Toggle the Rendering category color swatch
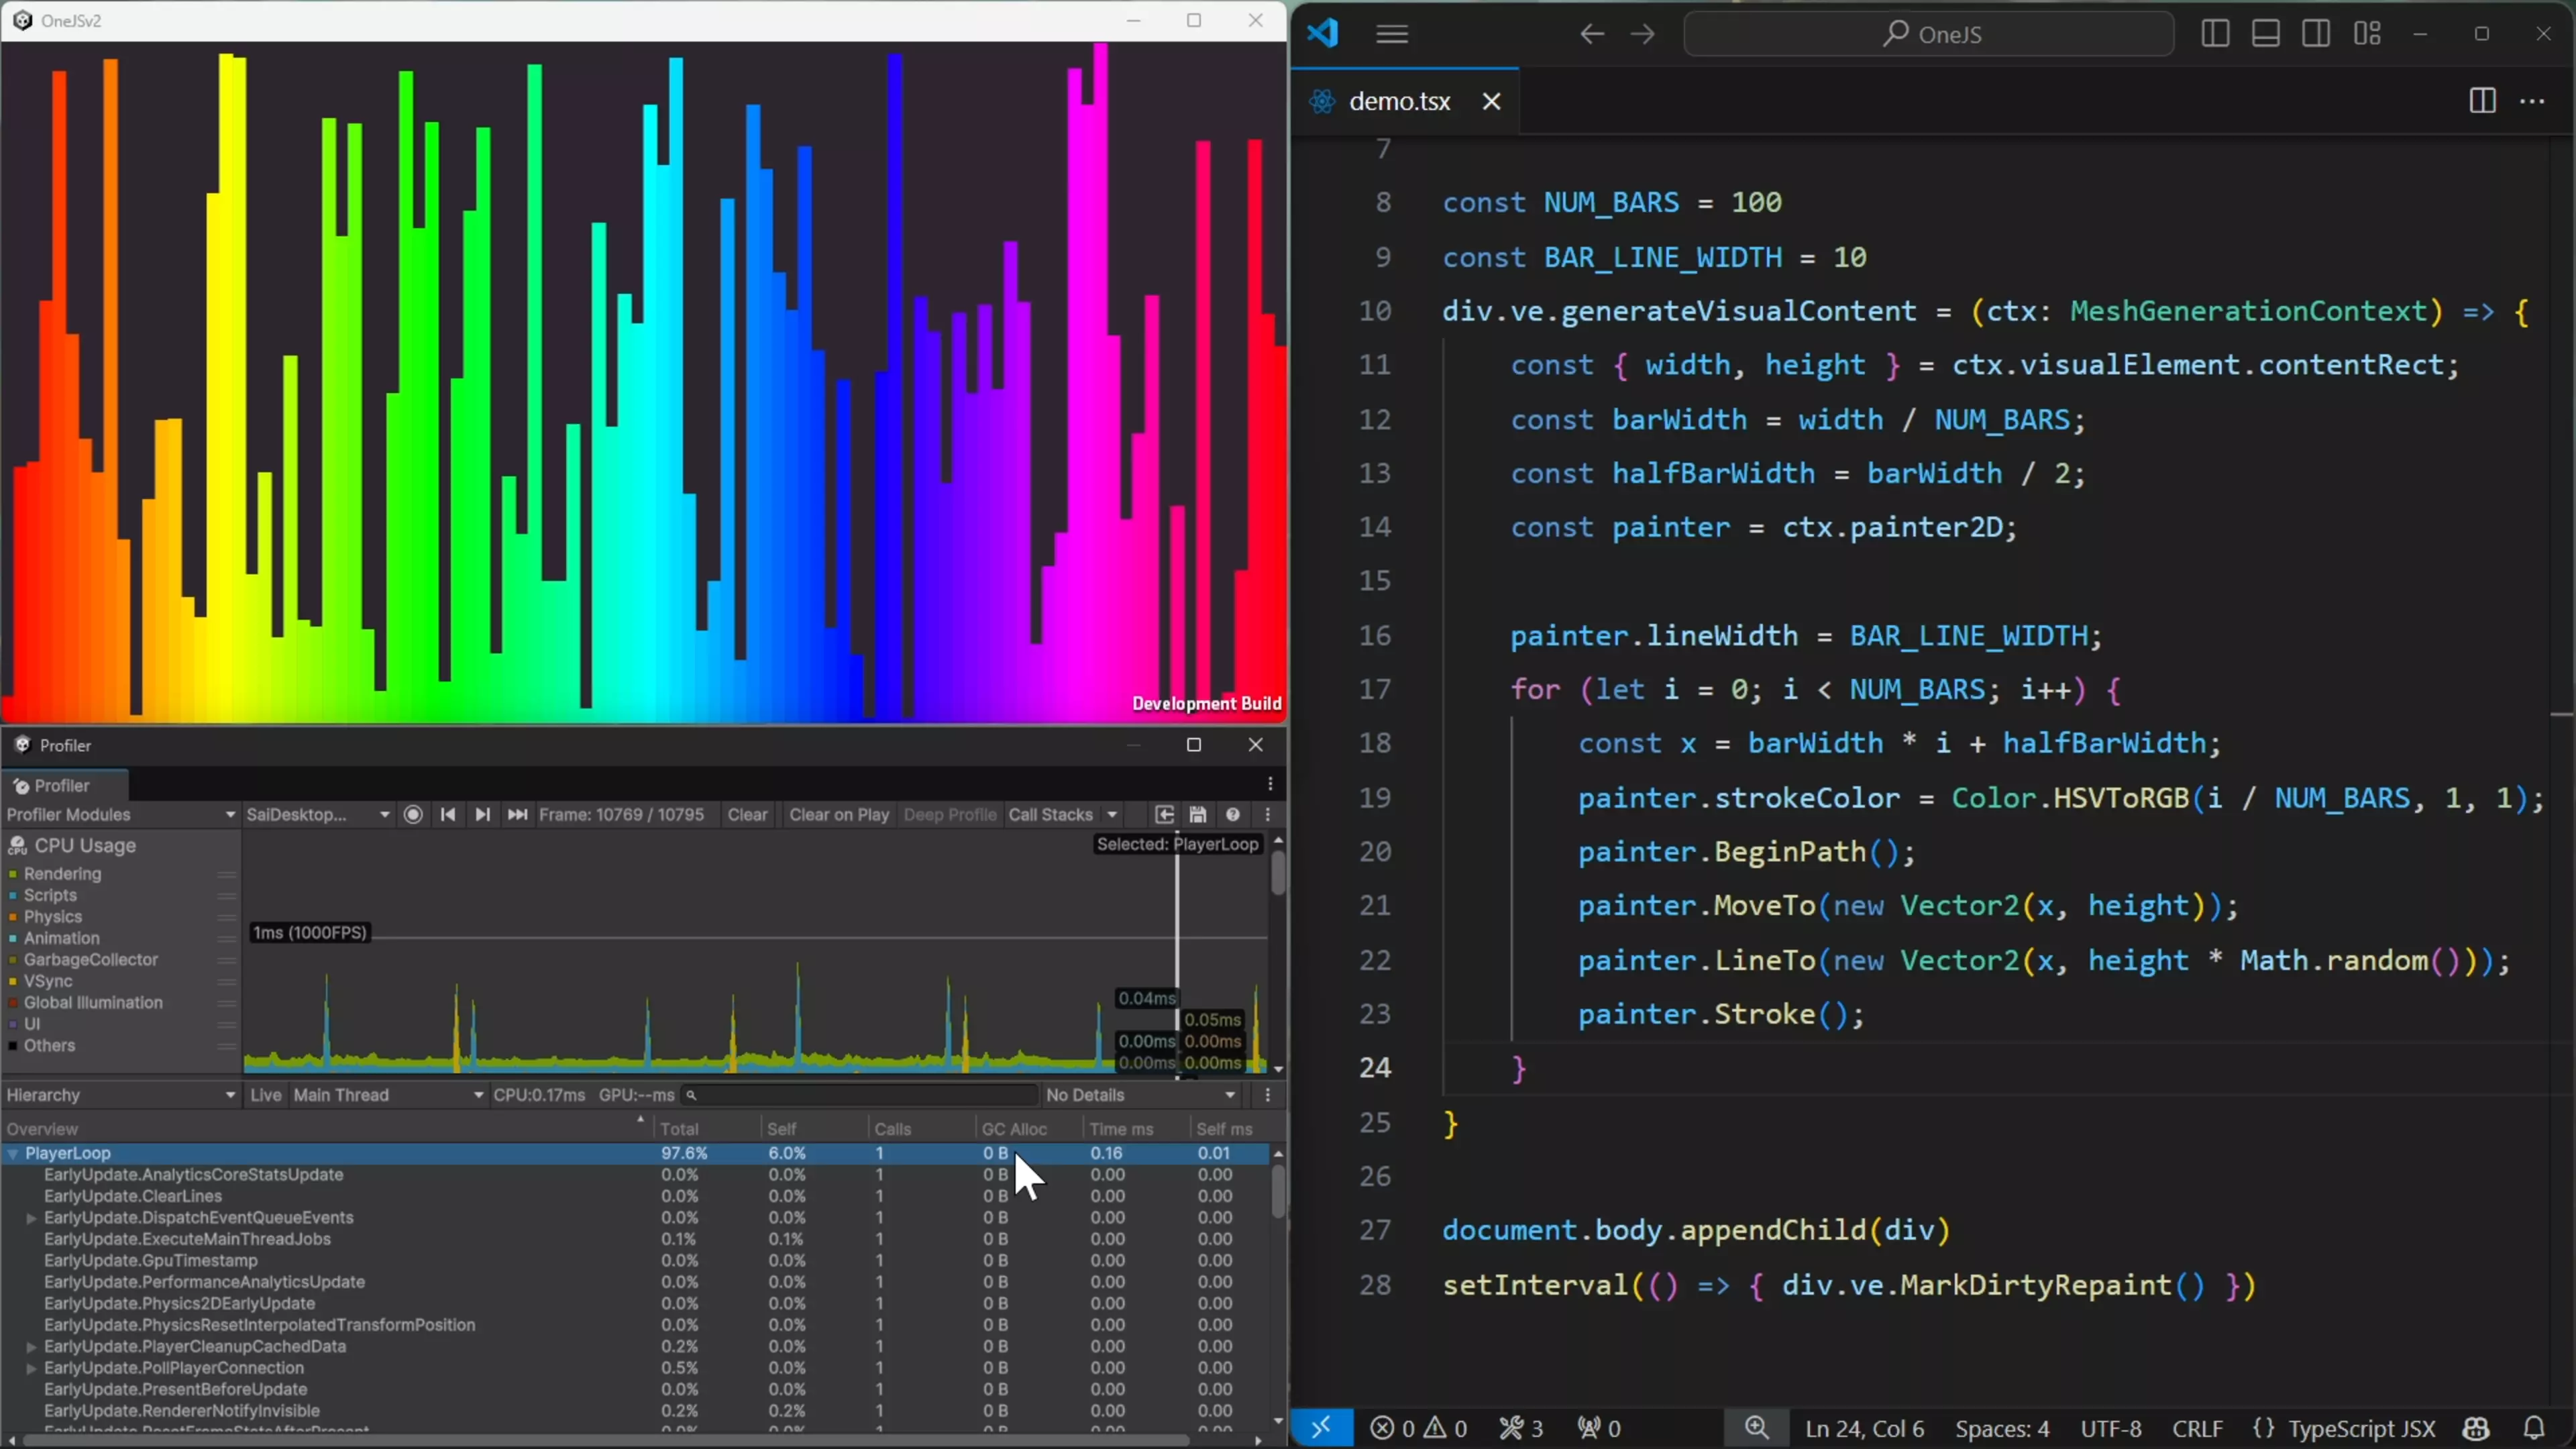The height and width of the screenshot is (1449, 2576). tap(13, 874)
